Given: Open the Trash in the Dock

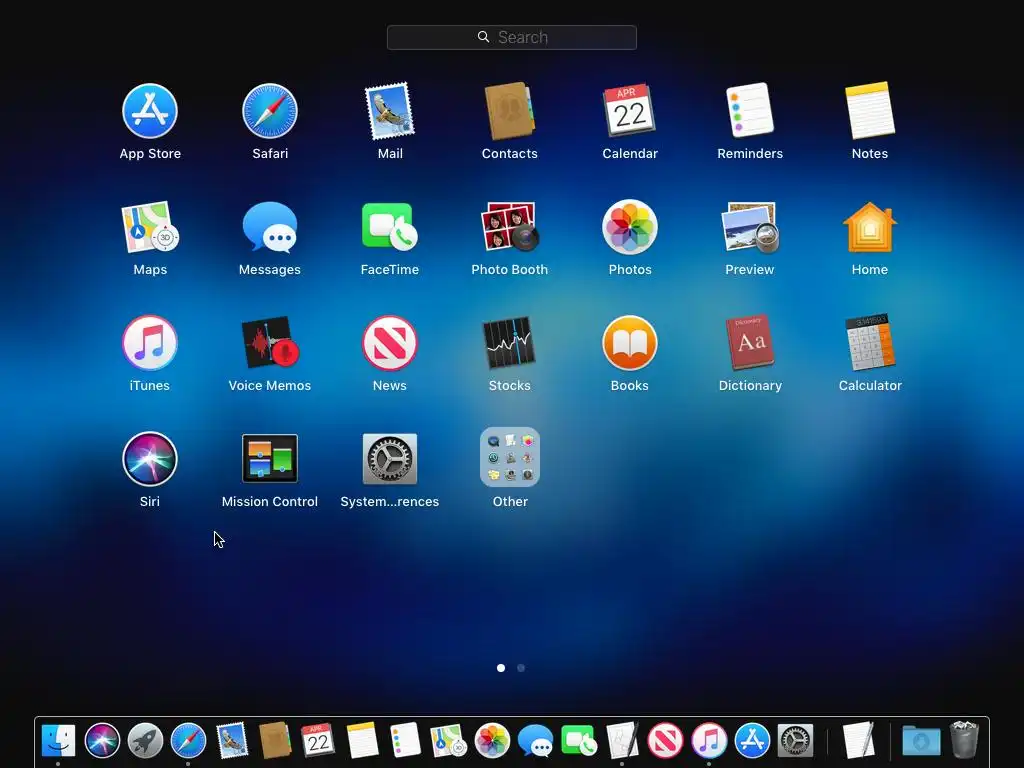Looking at the screenshot, I should 965,741.
